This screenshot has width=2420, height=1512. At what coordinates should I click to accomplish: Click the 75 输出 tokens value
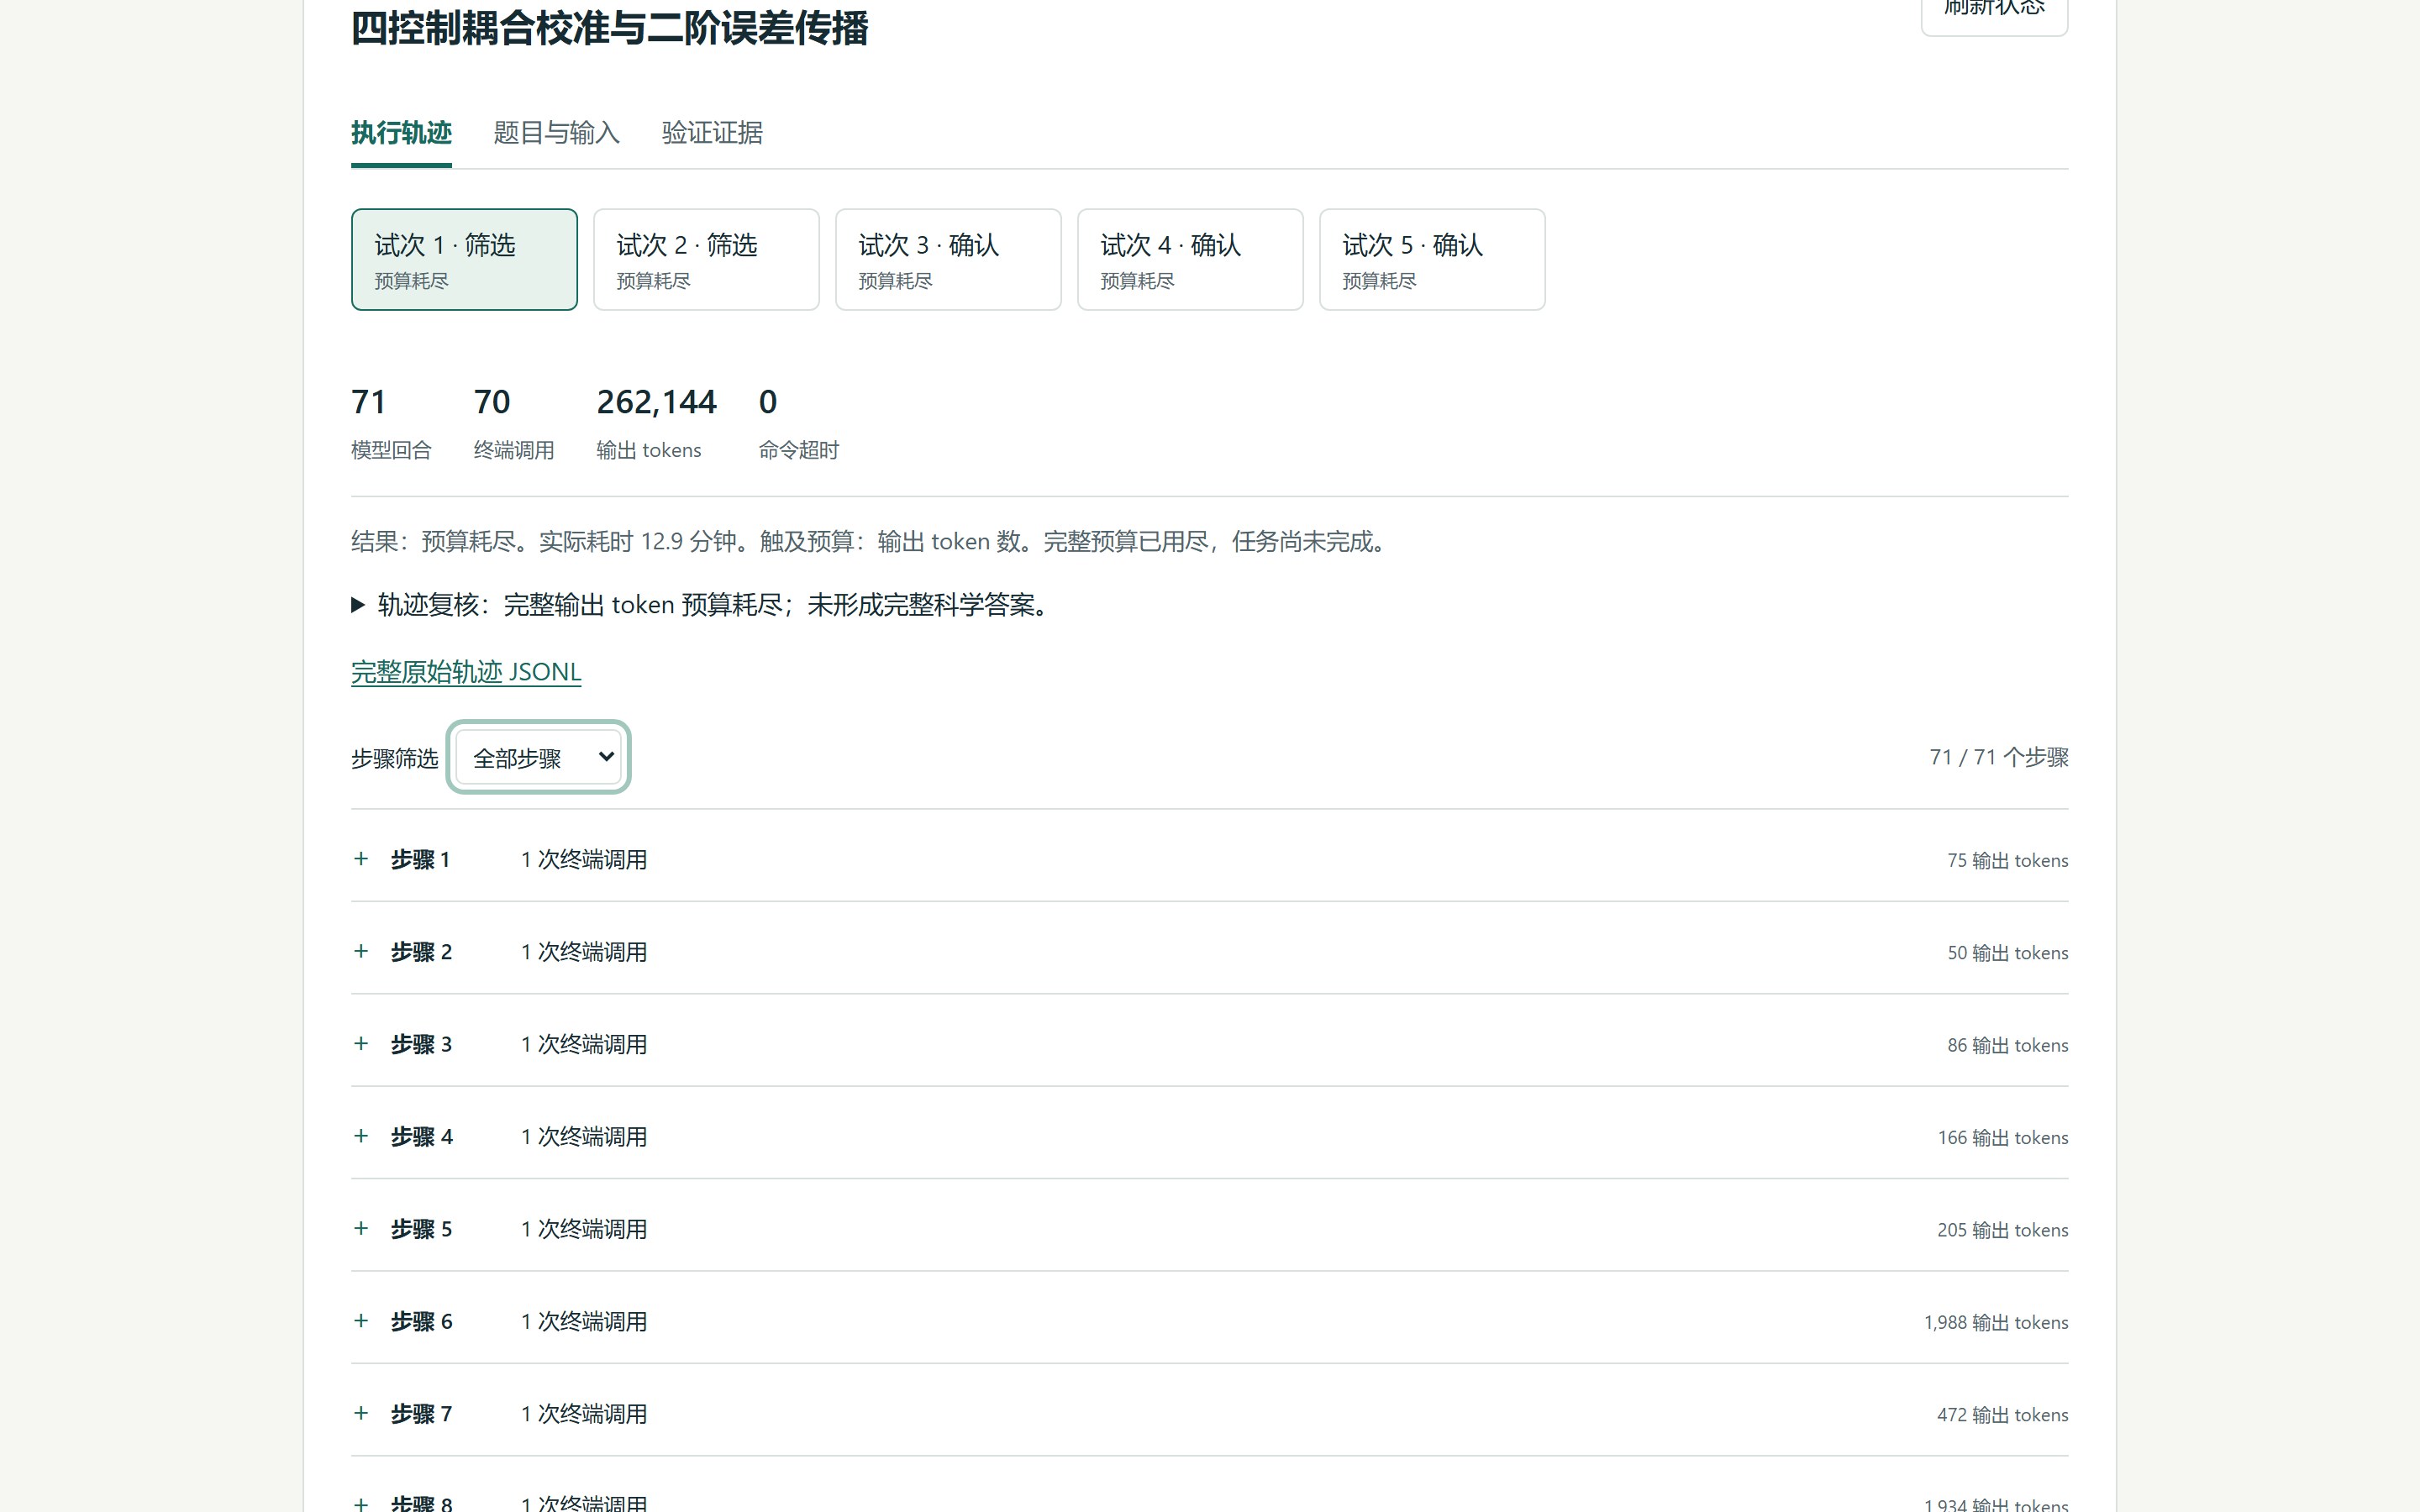(2007, 860)
